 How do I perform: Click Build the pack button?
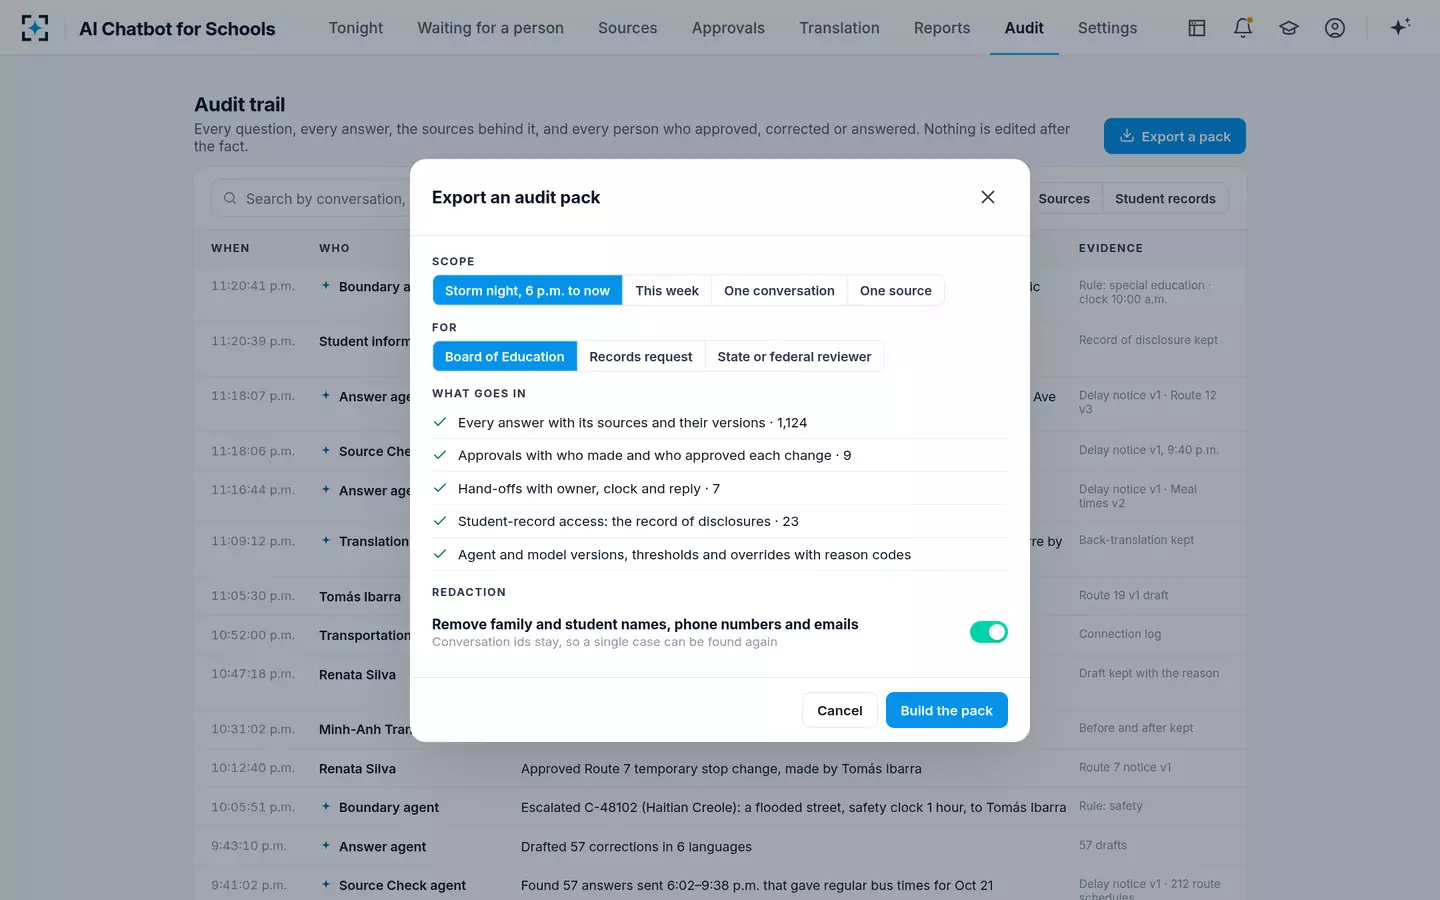click(x=947, y=710)
